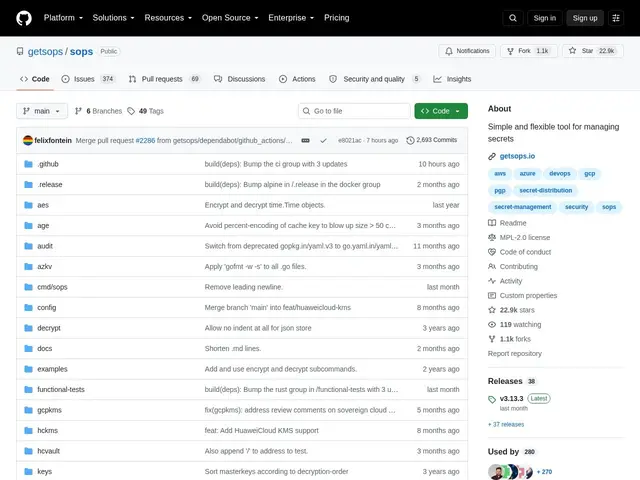Open the sops repository name link

coord(81,51)
